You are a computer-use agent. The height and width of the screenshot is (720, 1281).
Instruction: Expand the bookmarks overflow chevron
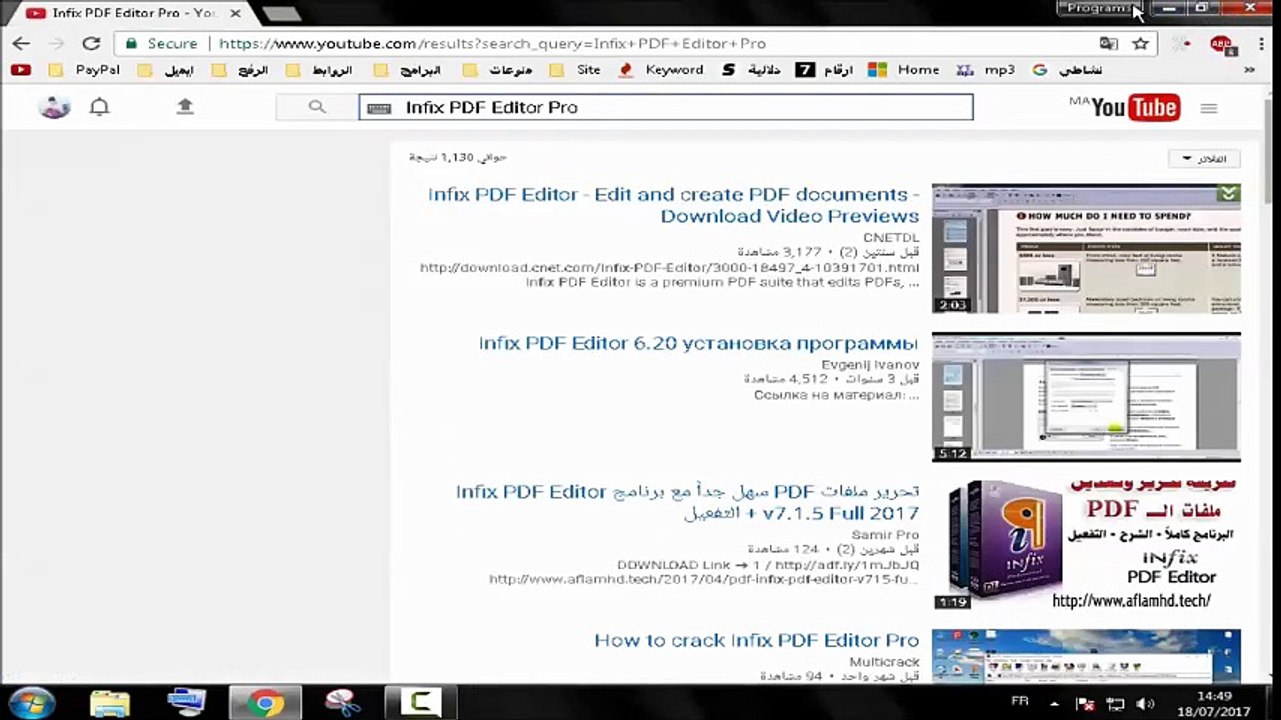[1249, 70]
